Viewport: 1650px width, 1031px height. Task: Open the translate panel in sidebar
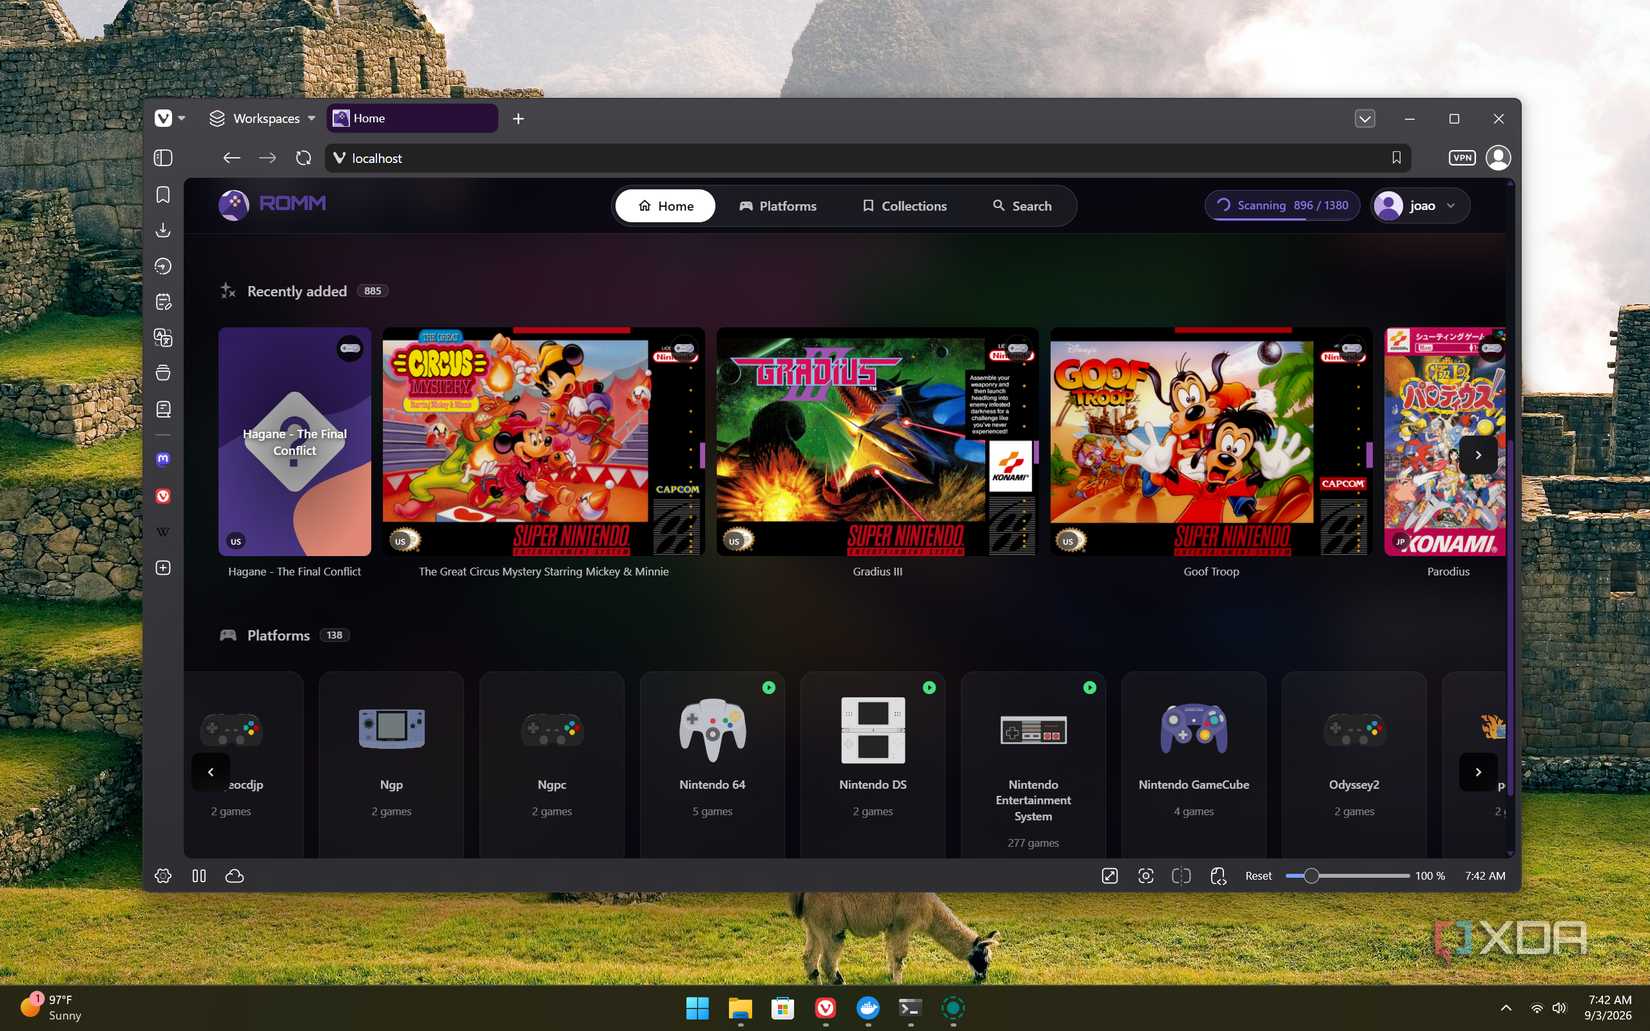(x=163, y=338)
